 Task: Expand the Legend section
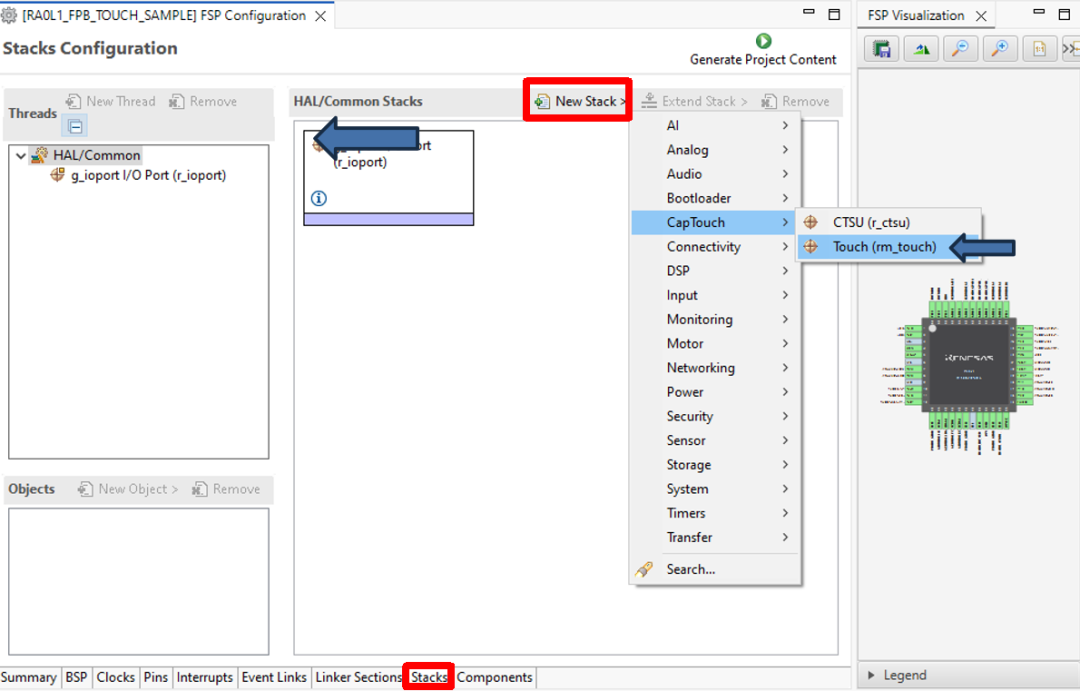[x=871, y=675]
